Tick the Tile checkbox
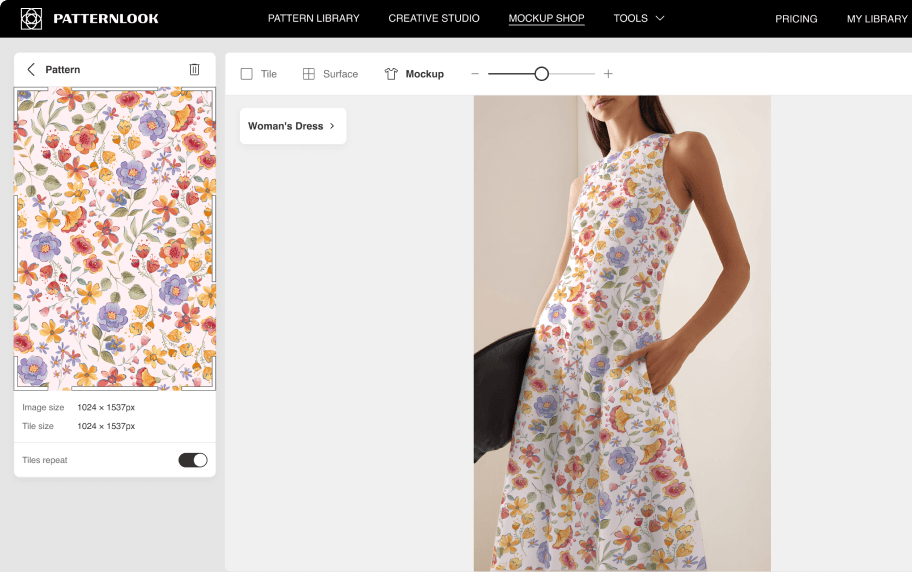This screenshot has width=912, height=572. (247, 74)
